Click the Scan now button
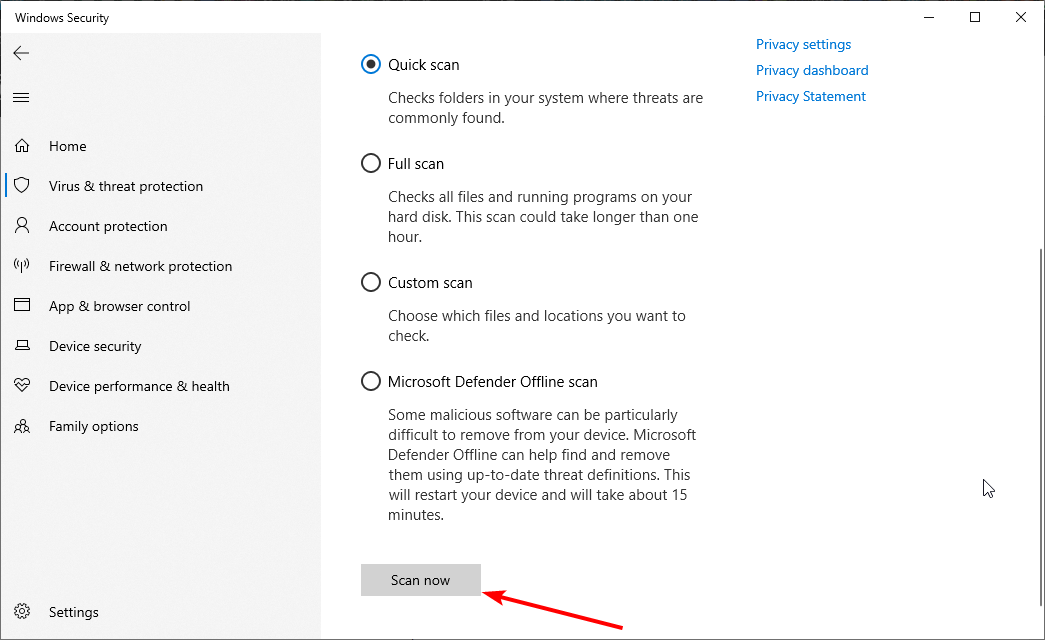The image size is (1045, 640). tap(421, 580)
